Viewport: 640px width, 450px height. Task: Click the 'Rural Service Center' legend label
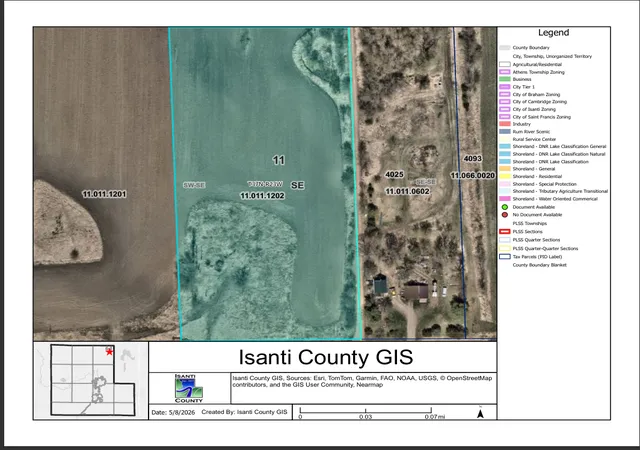pyautogui.click(x=534, y=139)
